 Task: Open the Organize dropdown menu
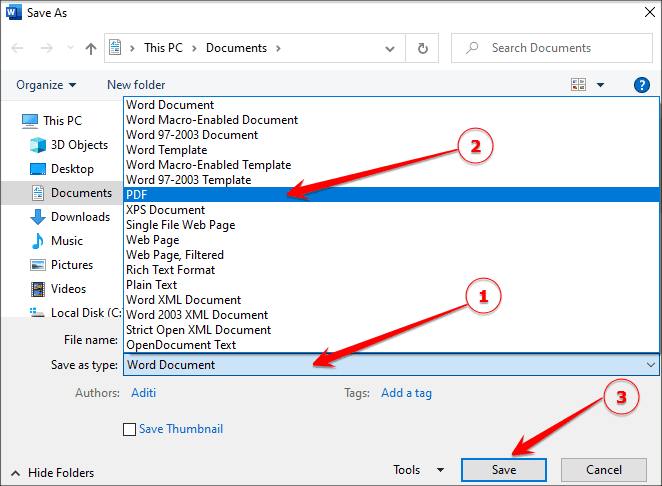pos(46,85)
